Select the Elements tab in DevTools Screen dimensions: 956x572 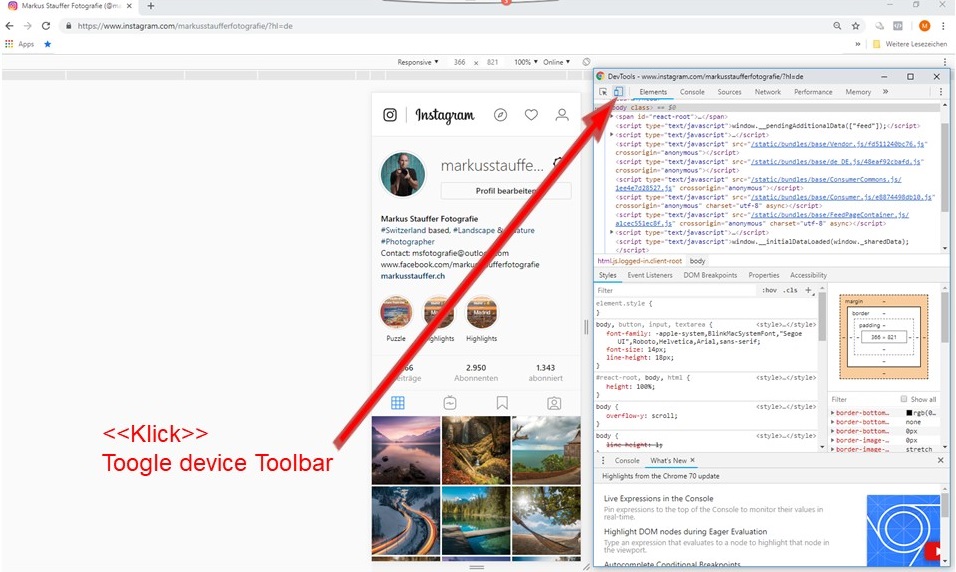click(x=653, y=92)
